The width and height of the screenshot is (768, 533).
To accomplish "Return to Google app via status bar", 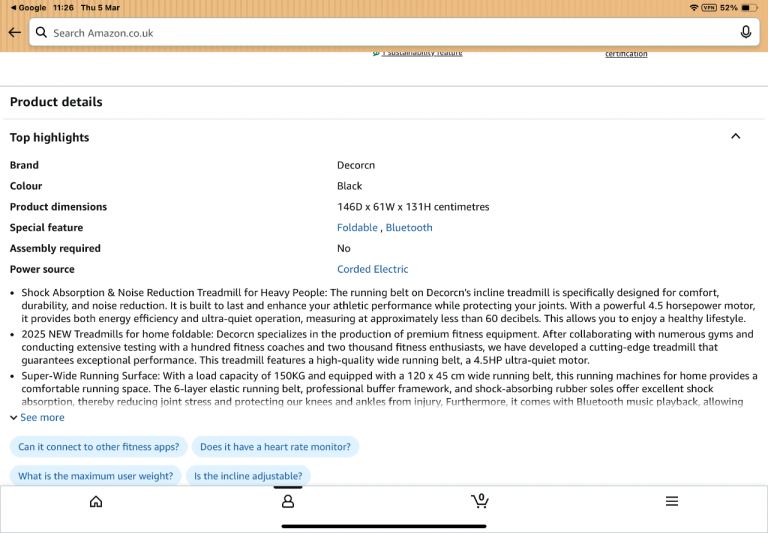I will coord(28,7).
